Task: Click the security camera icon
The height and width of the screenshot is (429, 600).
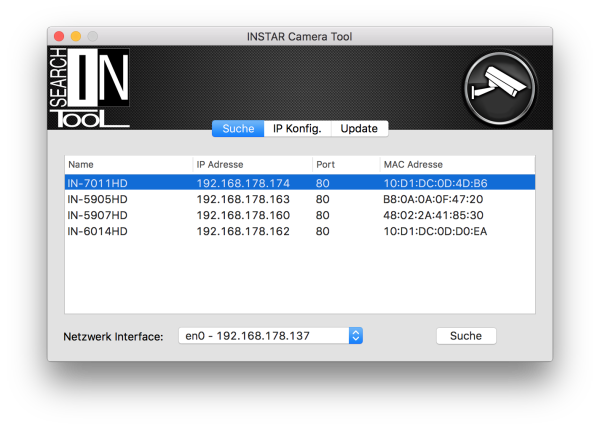Action: 499,89
